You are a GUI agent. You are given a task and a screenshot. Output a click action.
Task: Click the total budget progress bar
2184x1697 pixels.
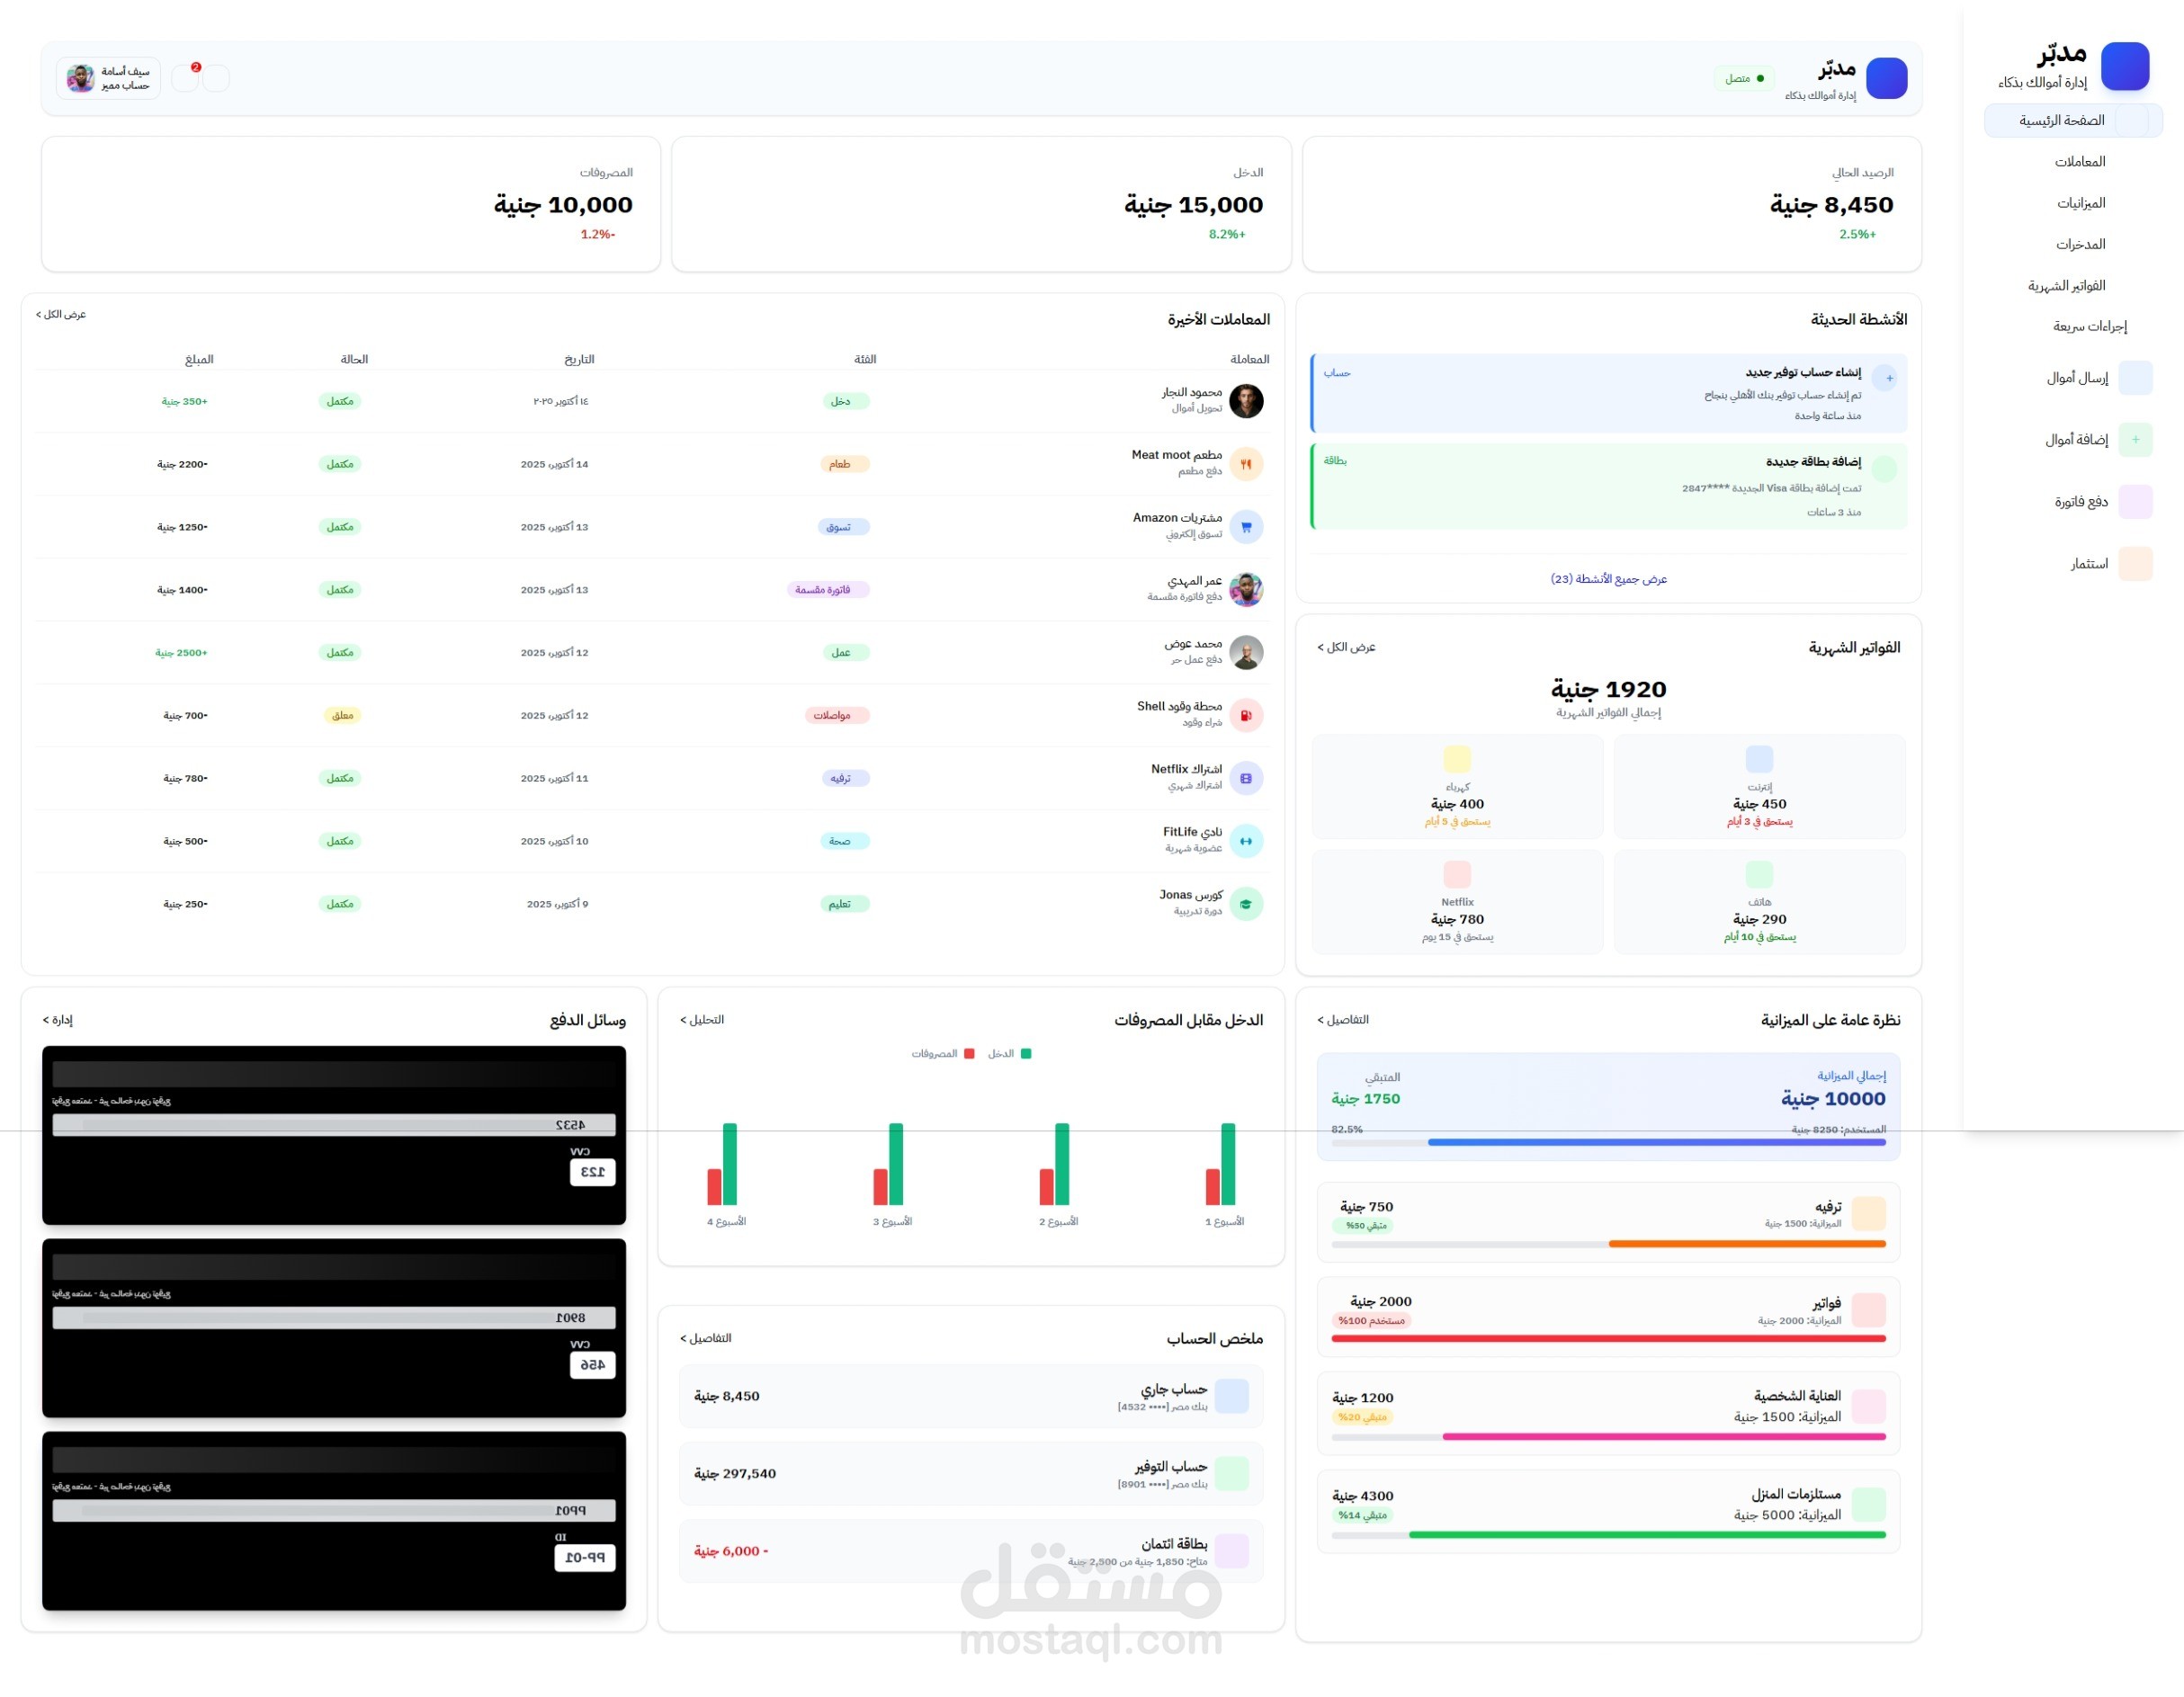tap(1608, 1142)
